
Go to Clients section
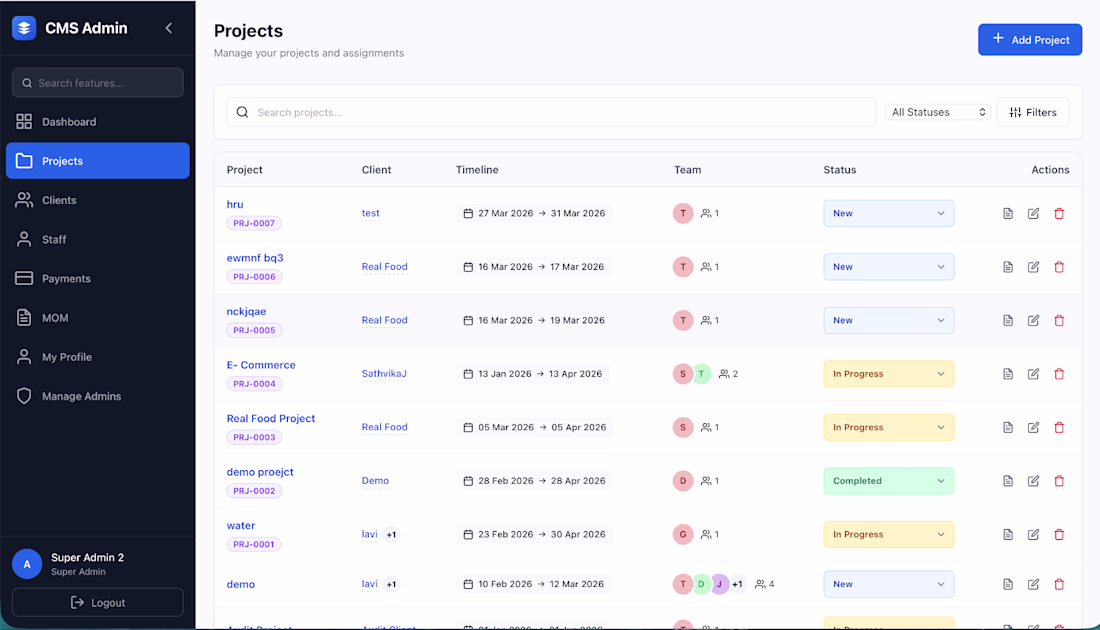(x=98, y=200)
